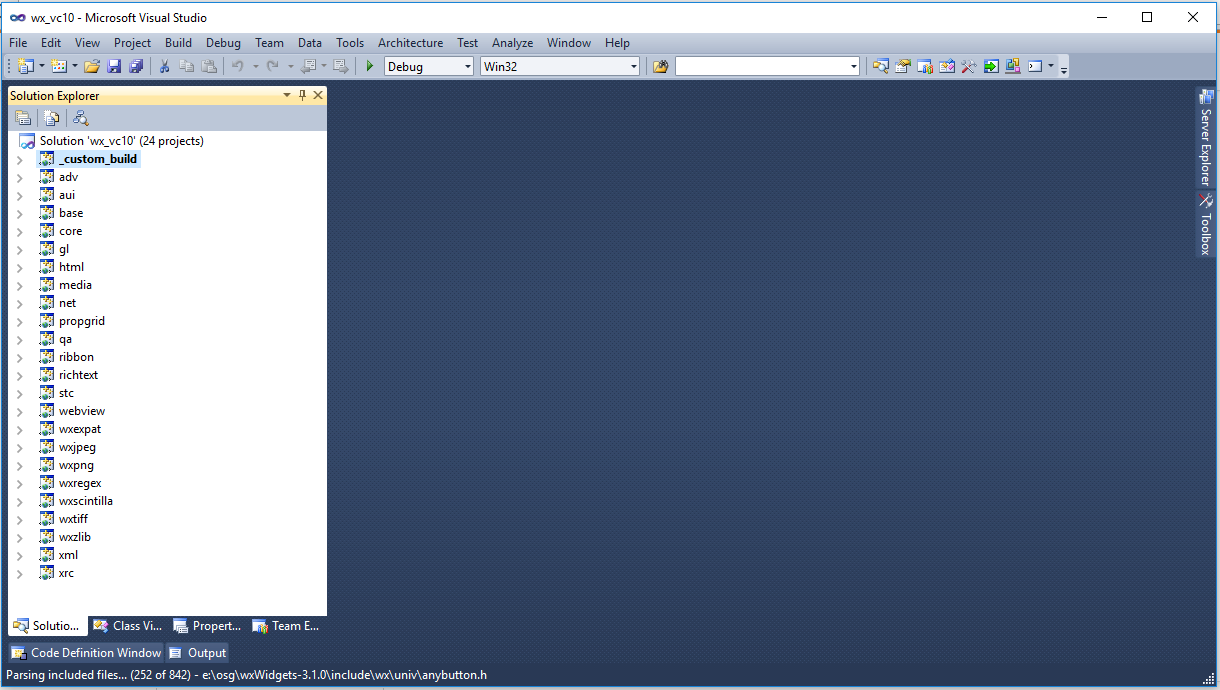Start debugging with the green run arrow
Screen dimensions: 1220x690
coord(369,66)
